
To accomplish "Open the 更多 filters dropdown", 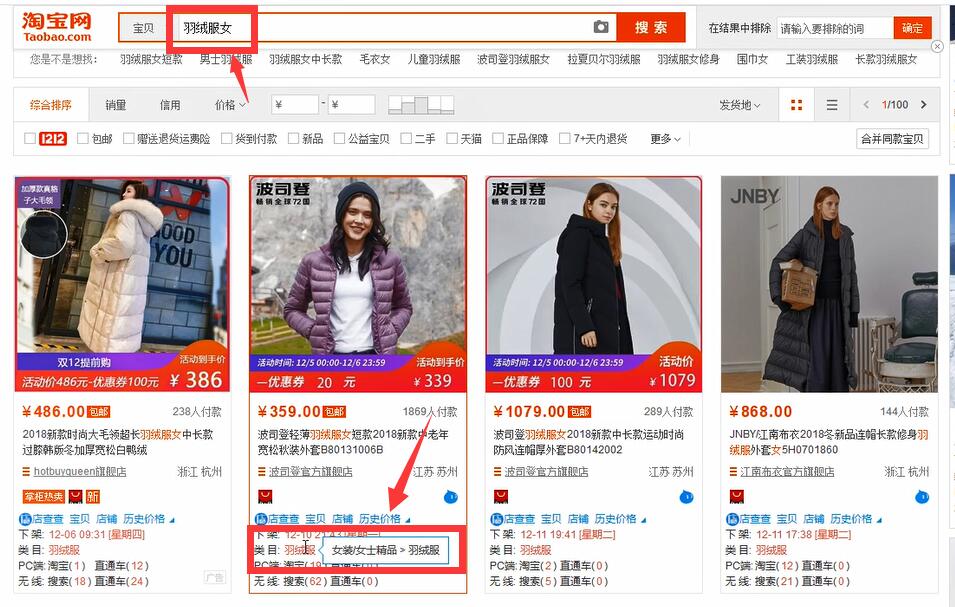I will (666, 139).
